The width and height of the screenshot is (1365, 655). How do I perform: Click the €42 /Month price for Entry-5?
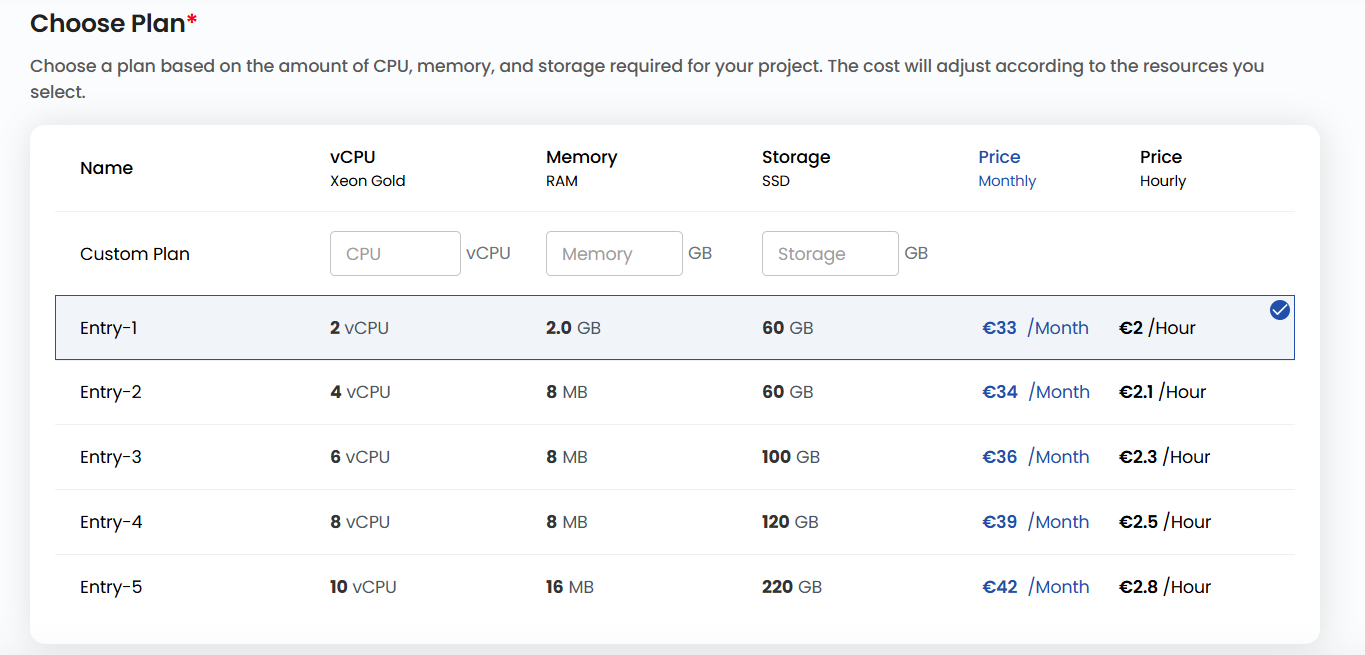1035,587
